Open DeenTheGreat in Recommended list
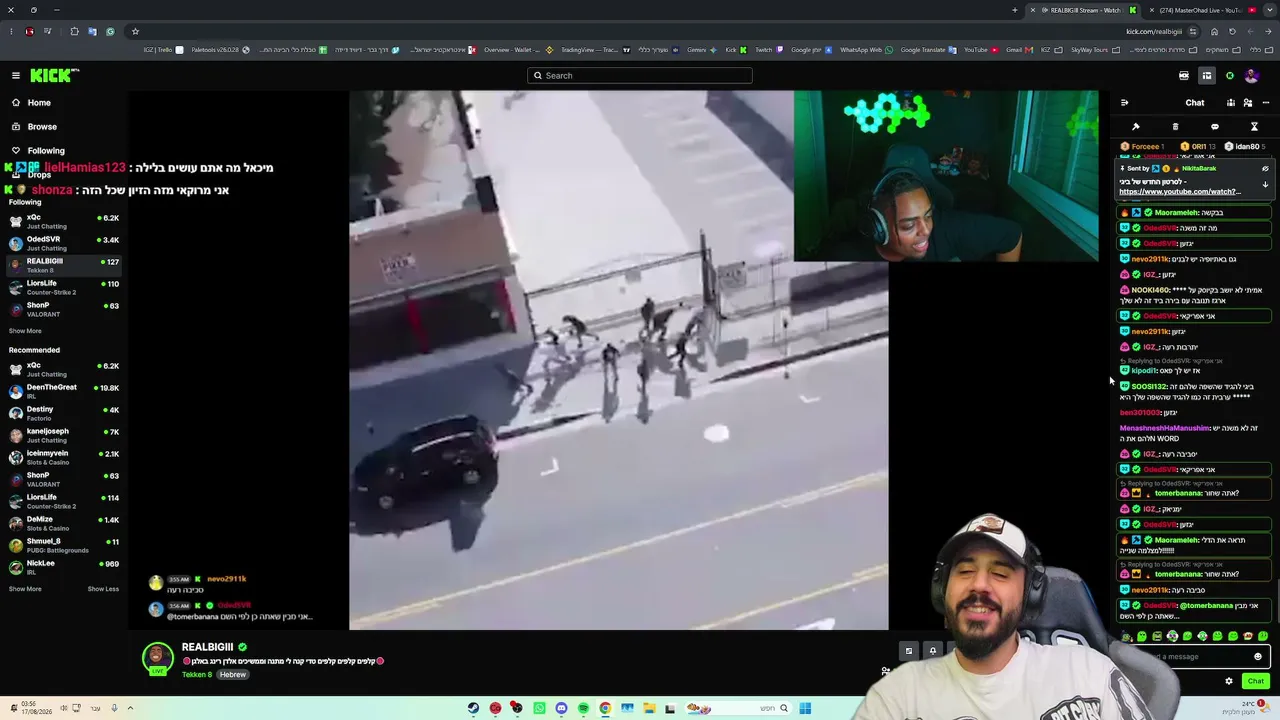This screenshot has width=1280, height=720. [64, 391]
